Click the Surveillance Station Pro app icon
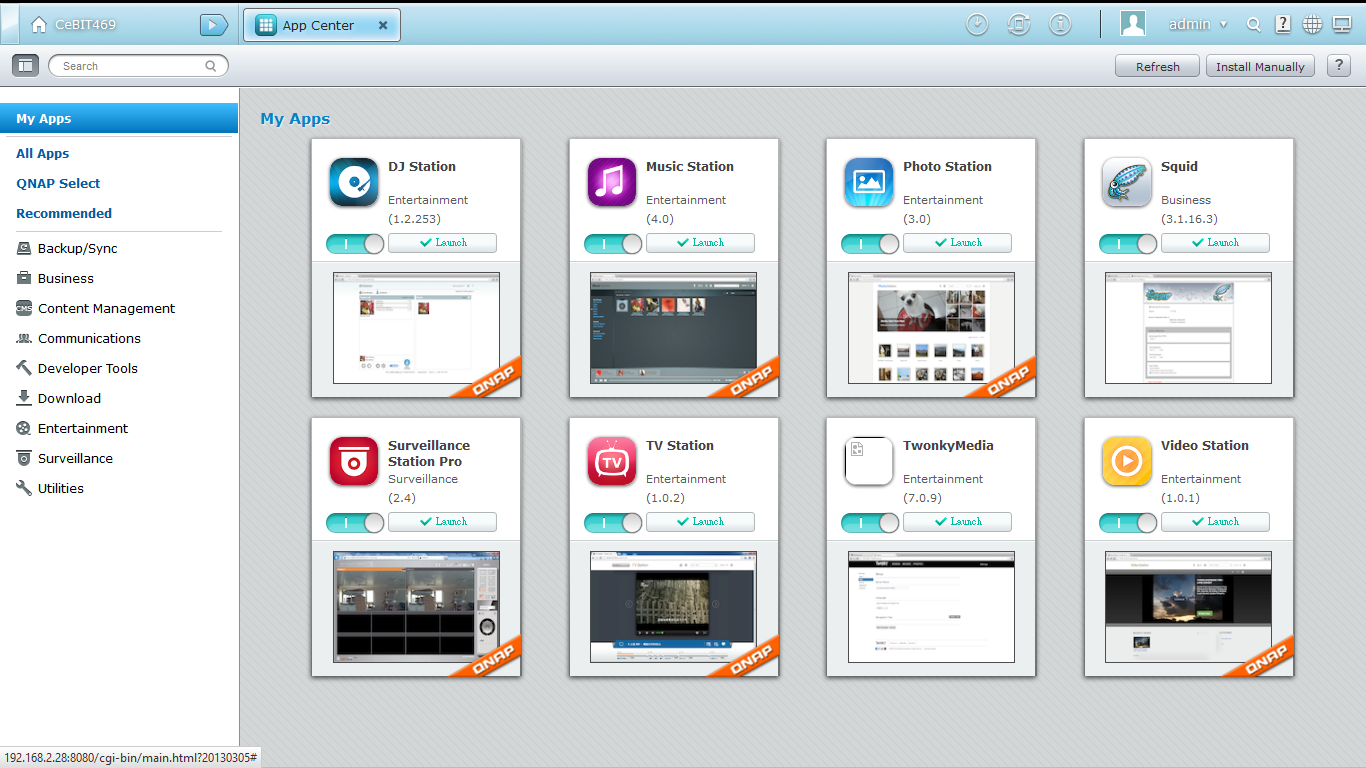The image size is (1366, 768). coord(354,461)
